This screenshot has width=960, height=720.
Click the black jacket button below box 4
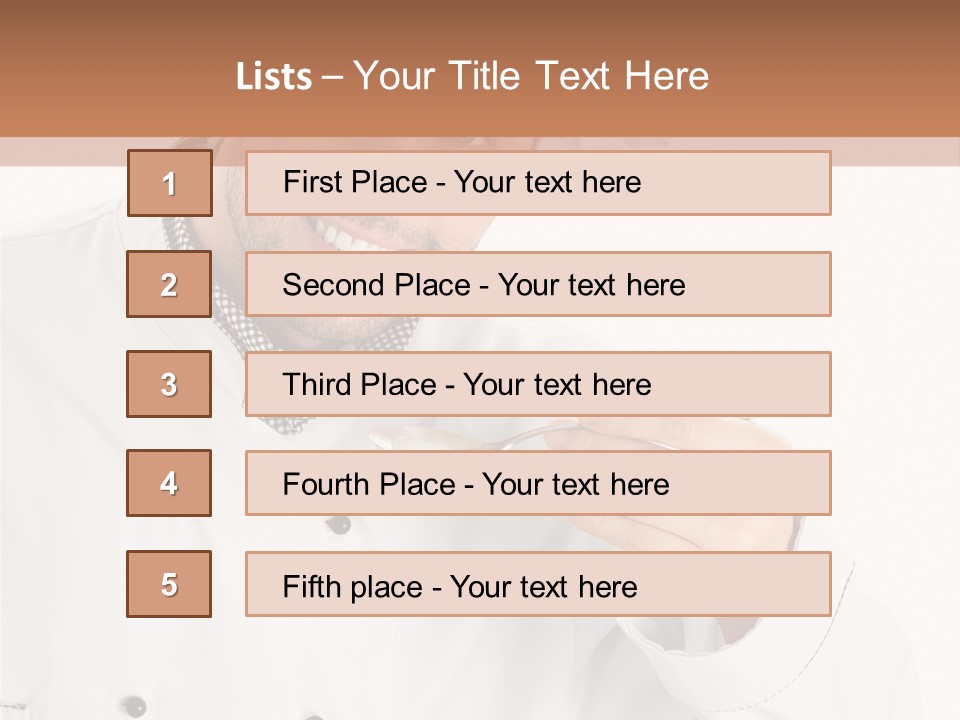(340, 524)
